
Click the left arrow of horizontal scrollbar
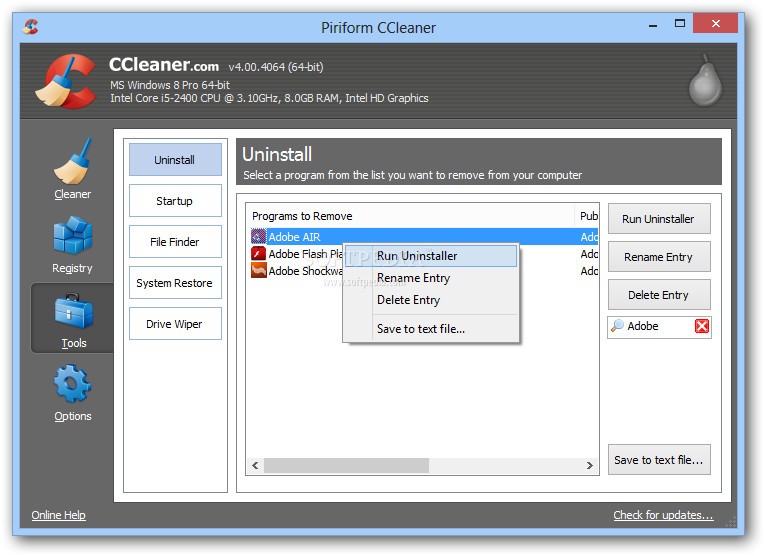tap(255, 465)
